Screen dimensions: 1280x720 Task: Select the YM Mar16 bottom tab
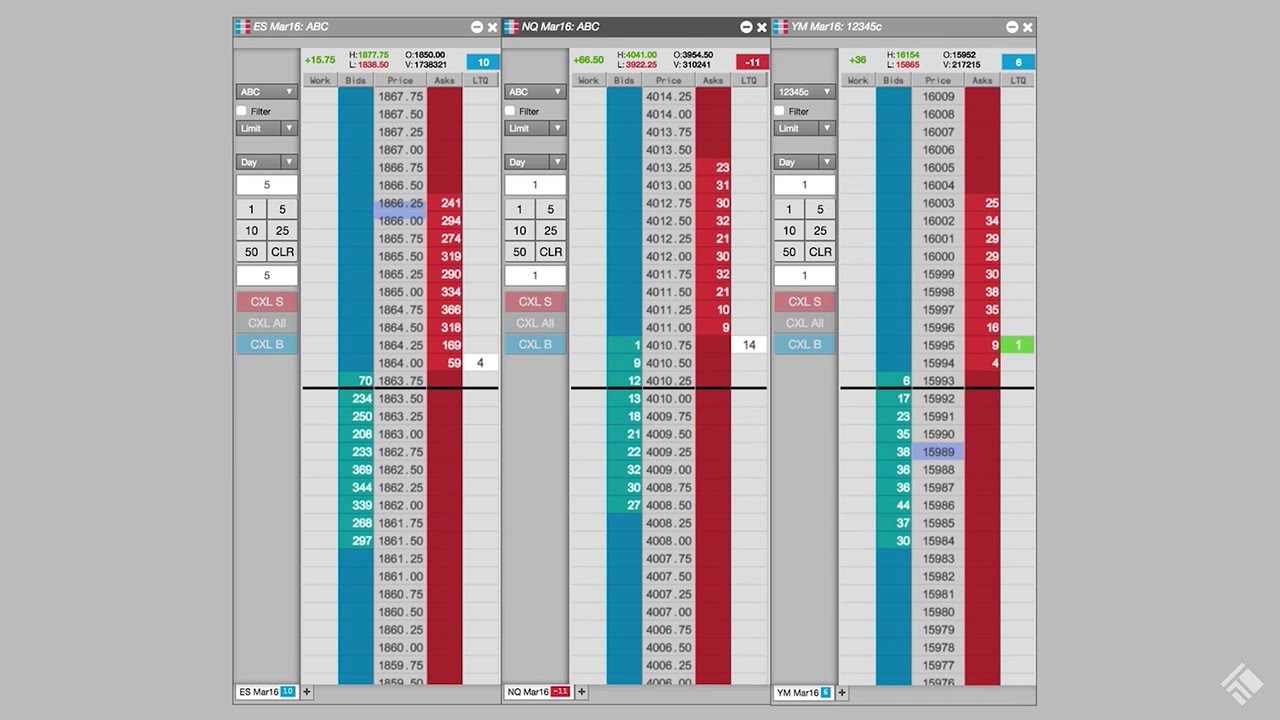click(803, 692)
